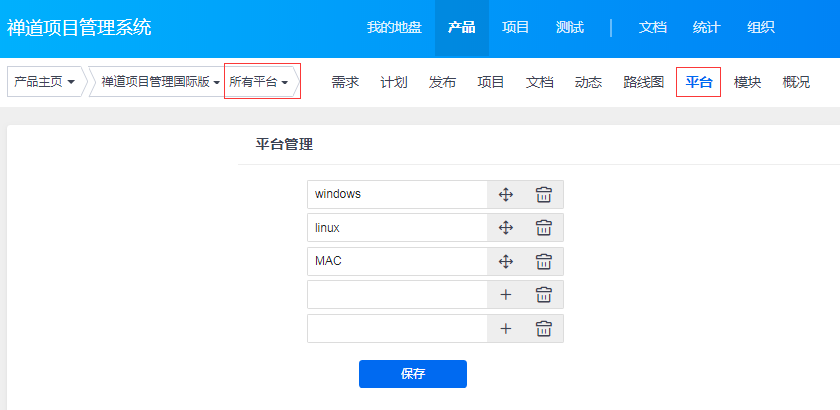The width and height of the screenshot is (840, 410).
Task: Open 统计 in top navigation
Action: coord(707,27)
